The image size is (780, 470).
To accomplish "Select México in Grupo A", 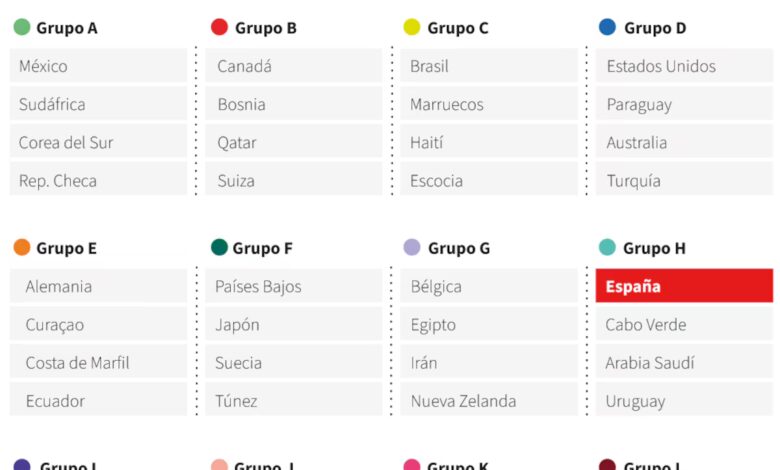I will [98, 66].
